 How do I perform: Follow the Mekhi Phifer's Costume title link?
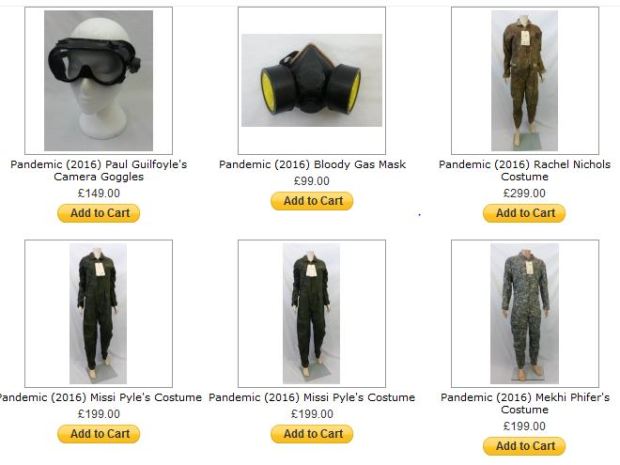(525, 403)
